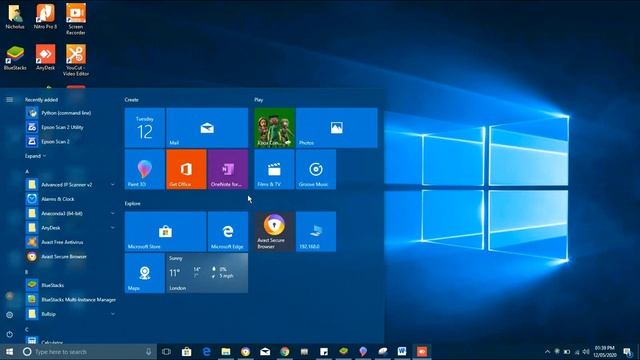This screenshot has height=360, width=640.
Task: Open the Microsoft Store tile
Action: point(165,231)
